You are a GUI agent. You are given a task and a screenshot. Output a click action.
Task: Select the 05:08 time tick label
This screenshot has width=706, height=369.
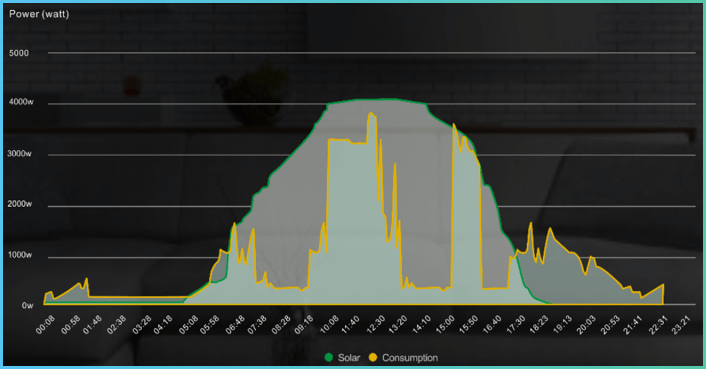pos(188,325)
